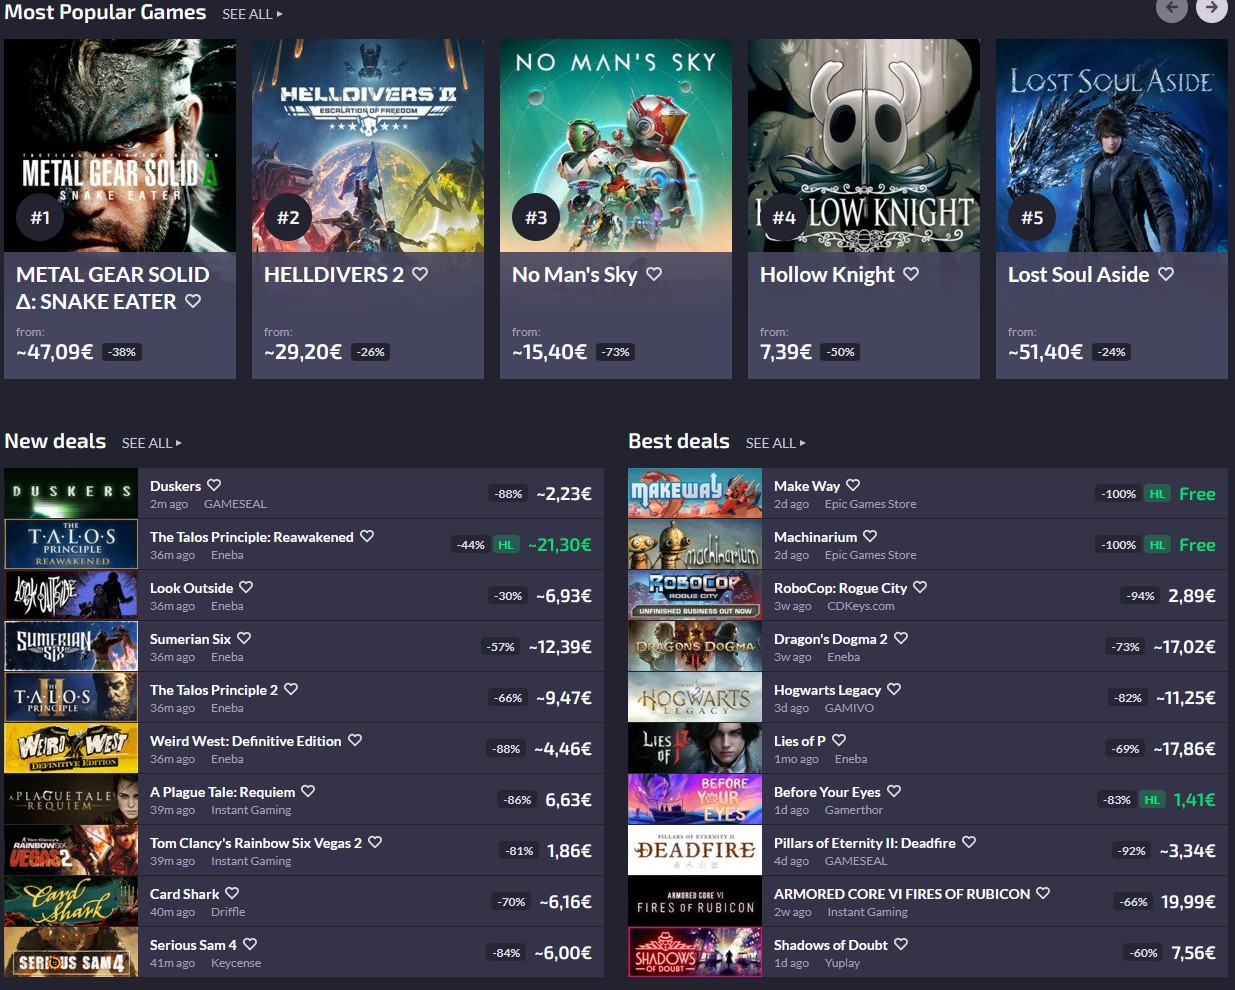
Task: Click heart beside Rainbow Six Vegas 2
Action: 375,842
